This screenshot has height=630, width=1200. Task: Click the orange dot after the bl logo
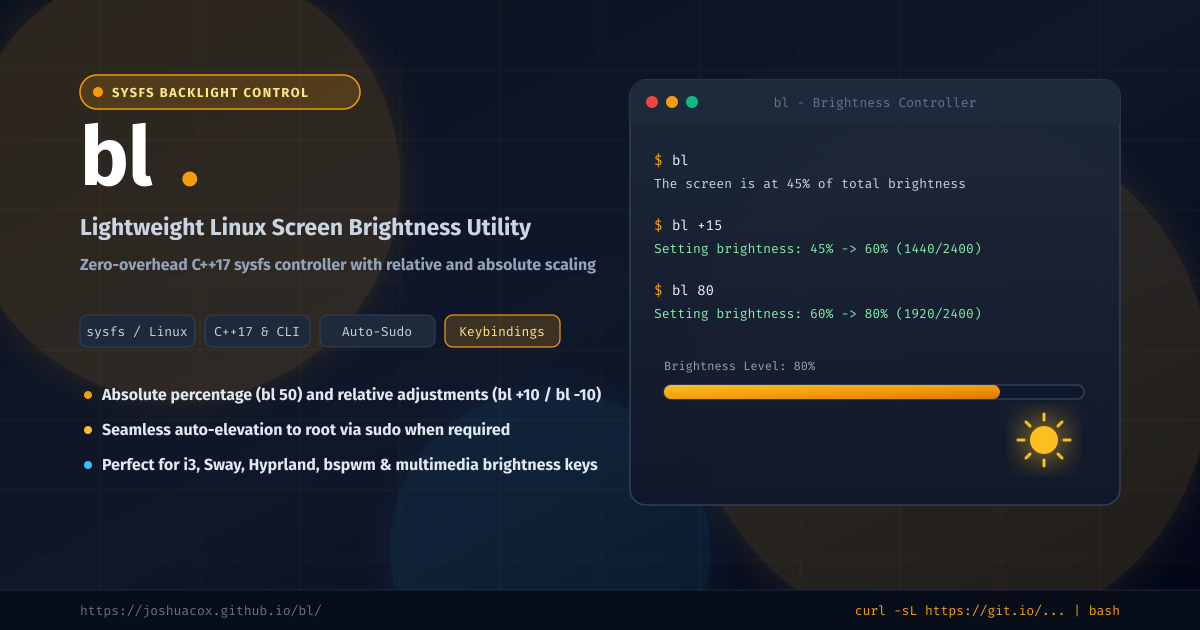pos(190,179)
